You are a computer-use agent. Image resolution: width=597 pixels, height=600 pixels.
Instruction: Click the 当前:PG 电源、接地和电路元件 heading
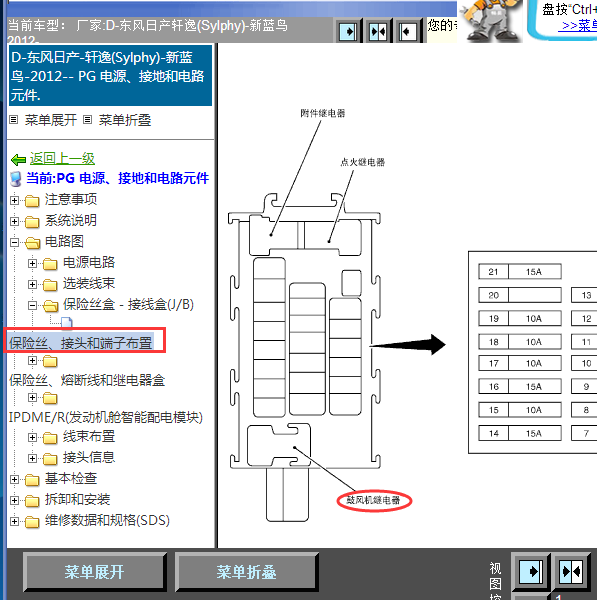click(117, 178)
